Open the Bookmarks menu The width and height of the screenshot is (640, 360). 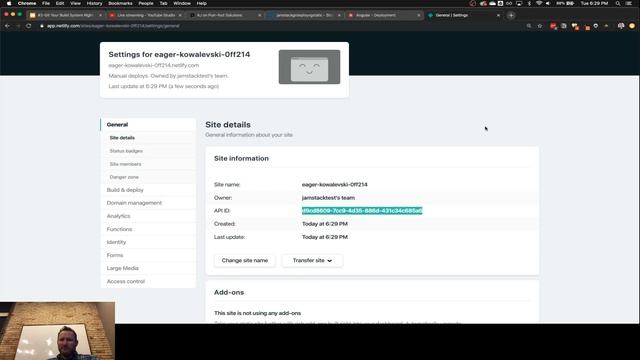(120, 3)
